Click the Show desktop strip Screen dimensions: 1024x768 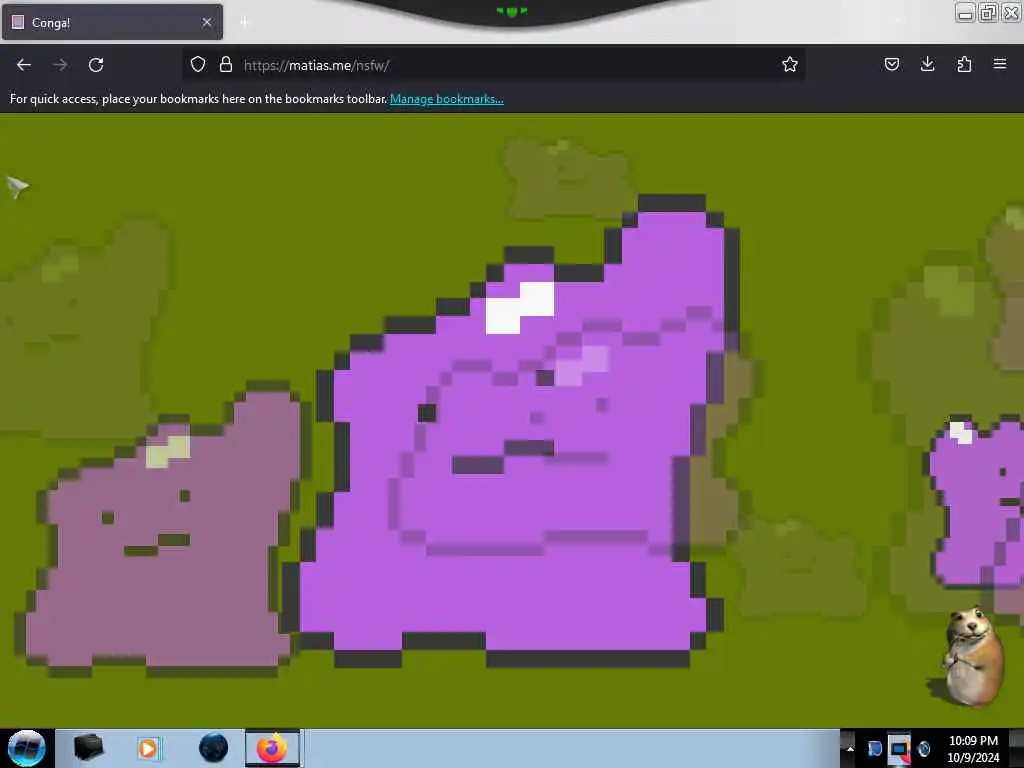click(1017, 748)
